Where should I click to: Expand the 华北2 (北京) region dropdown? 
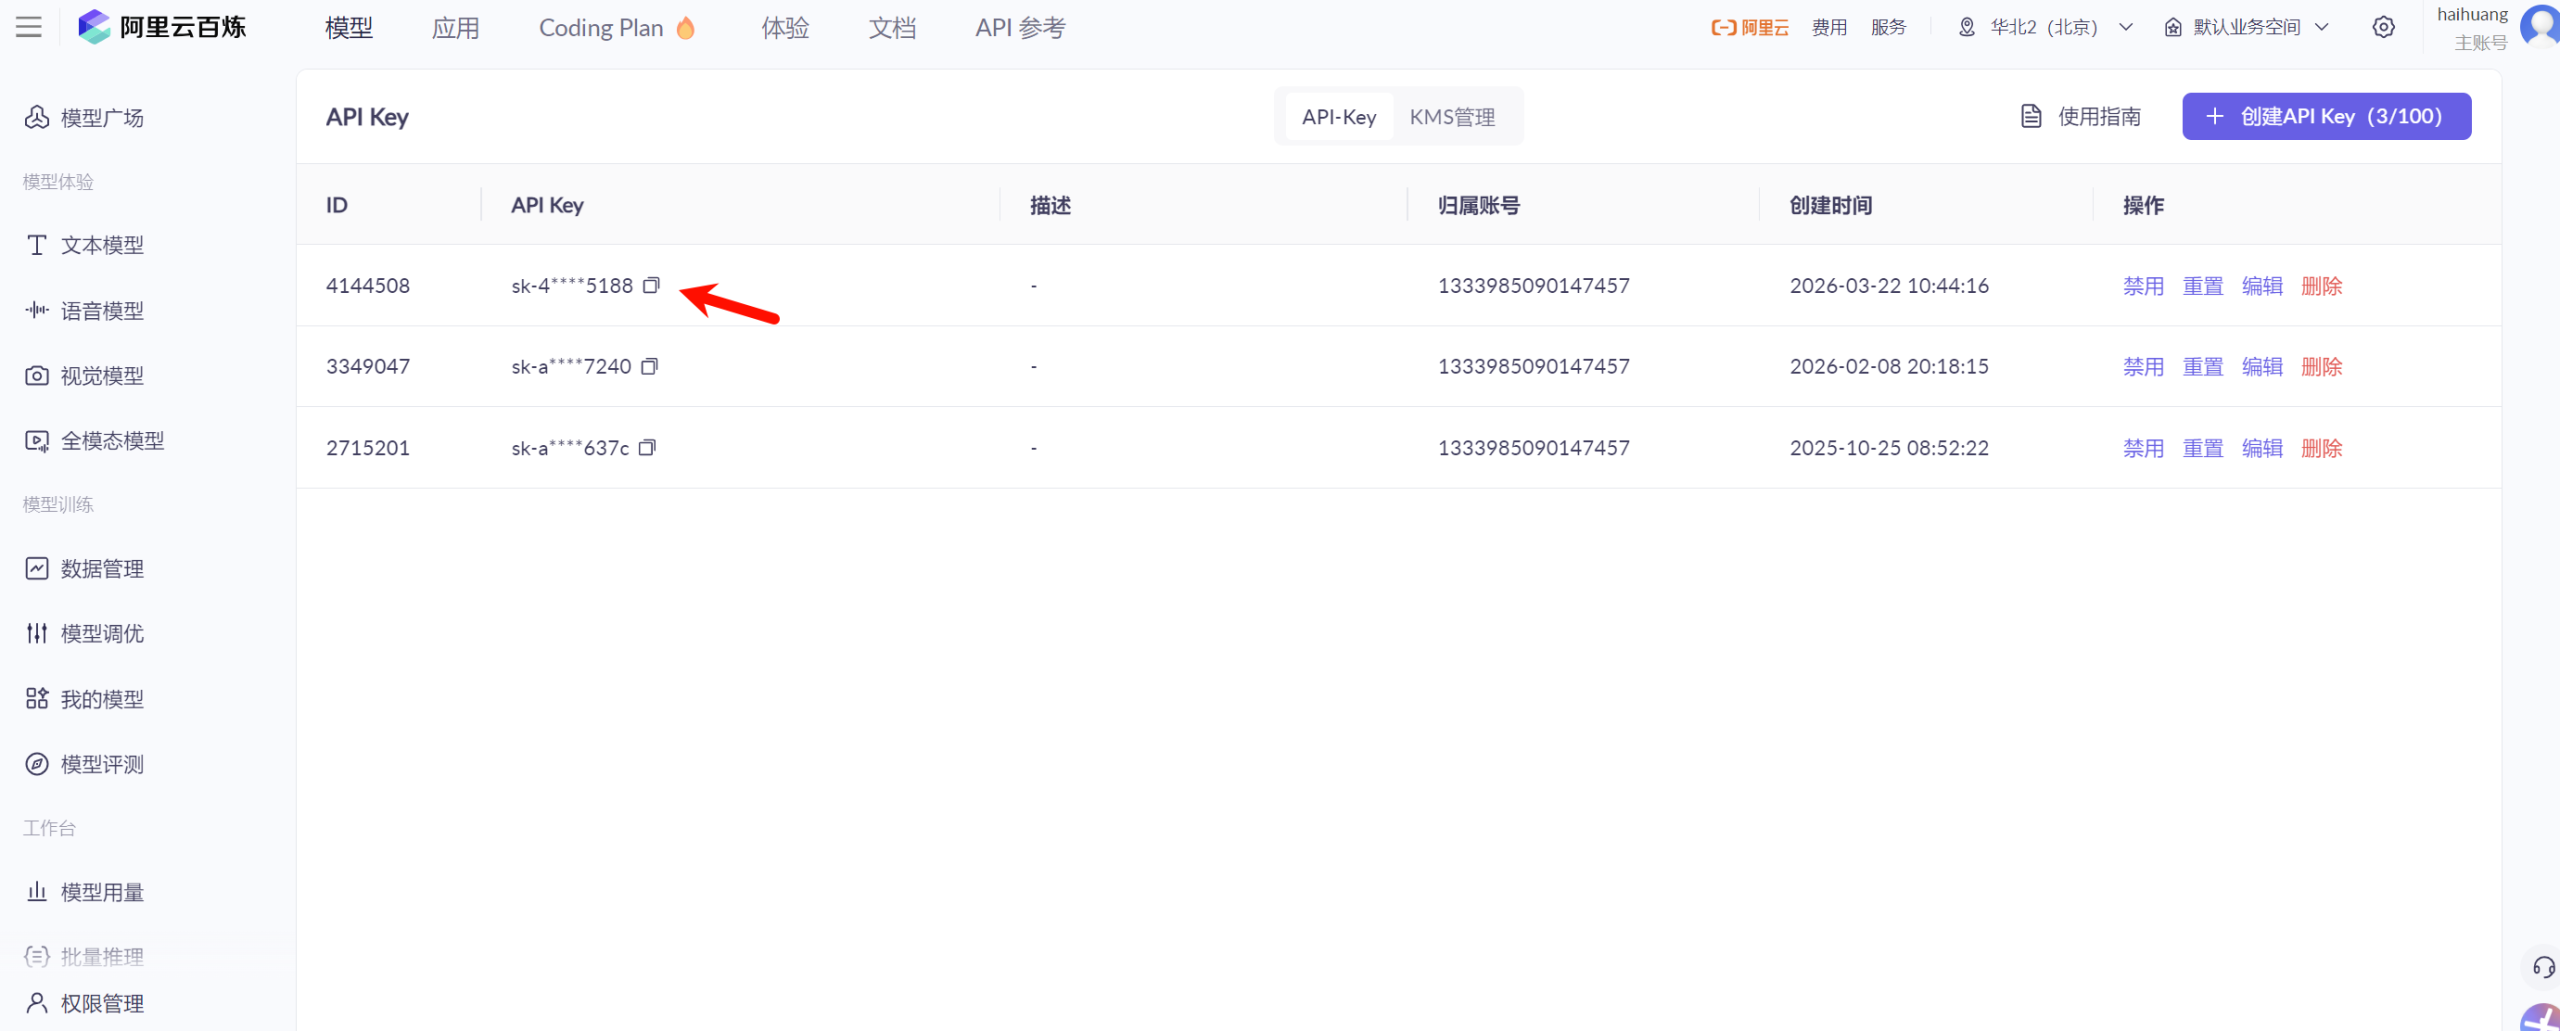(2044, 27)
